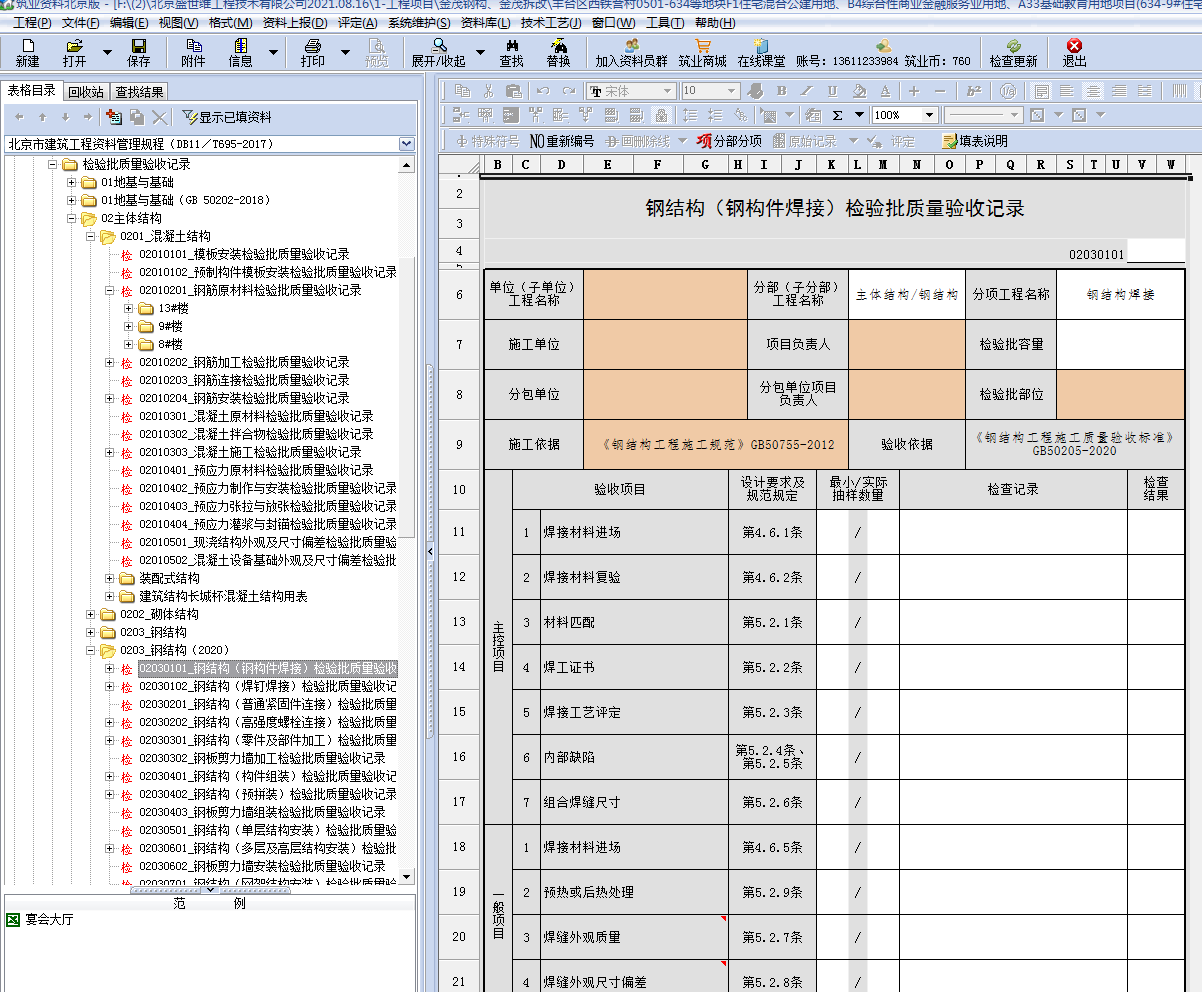Select the 宴会大厅 example item
Image resolution: width=1202 pixels, height=992 pixels.
(51, 919)
